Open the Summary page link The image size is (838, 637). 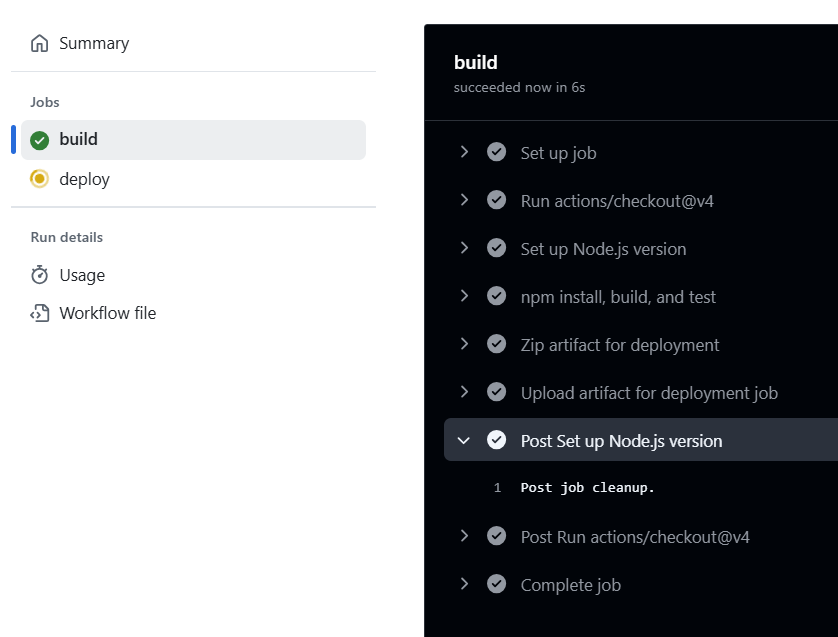point(94,43)
